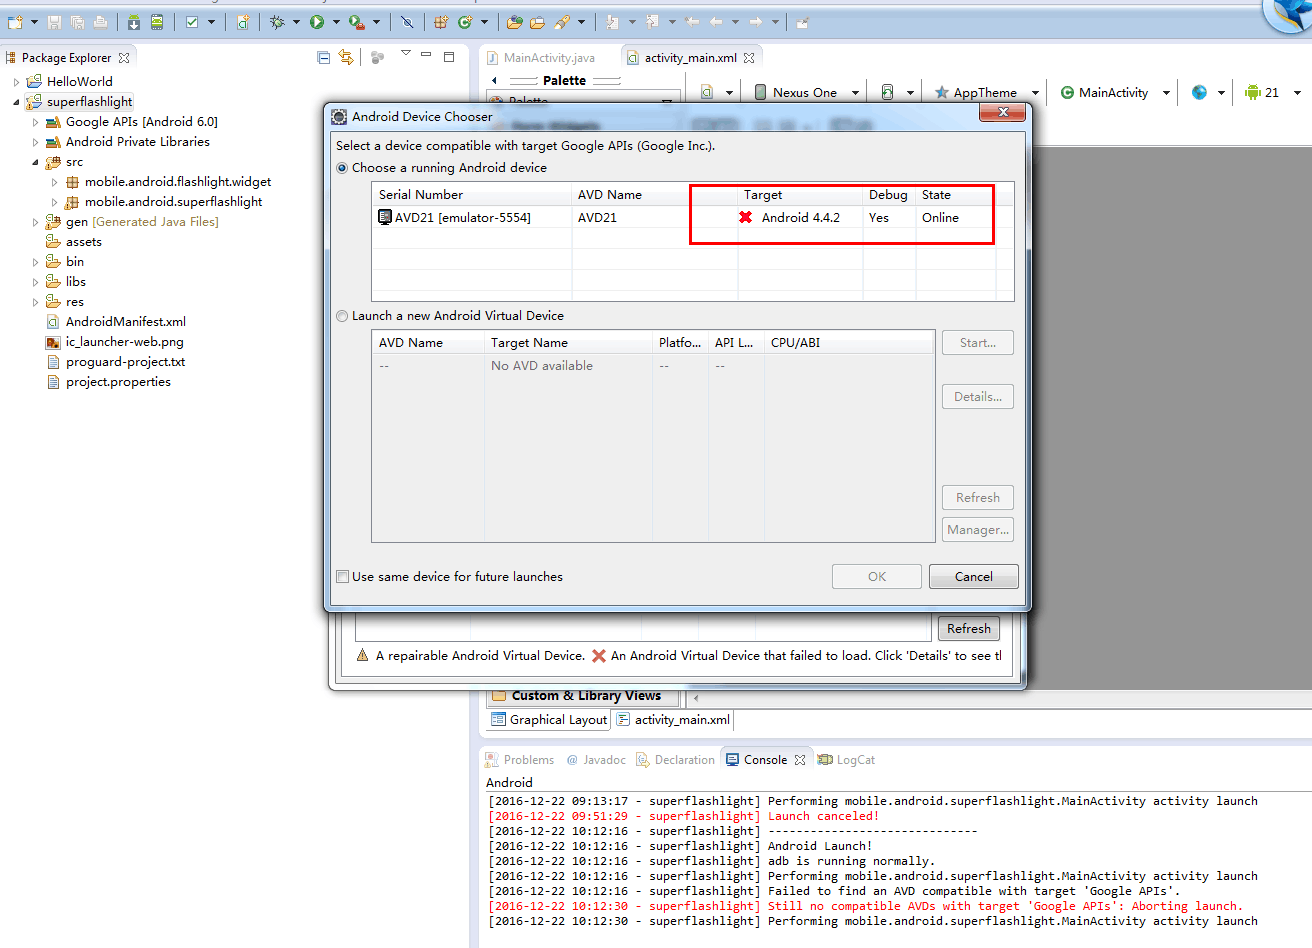Click Cancel in Android Device Chooser
This screenshot has width=1312, height=948.
pos(974,577)
